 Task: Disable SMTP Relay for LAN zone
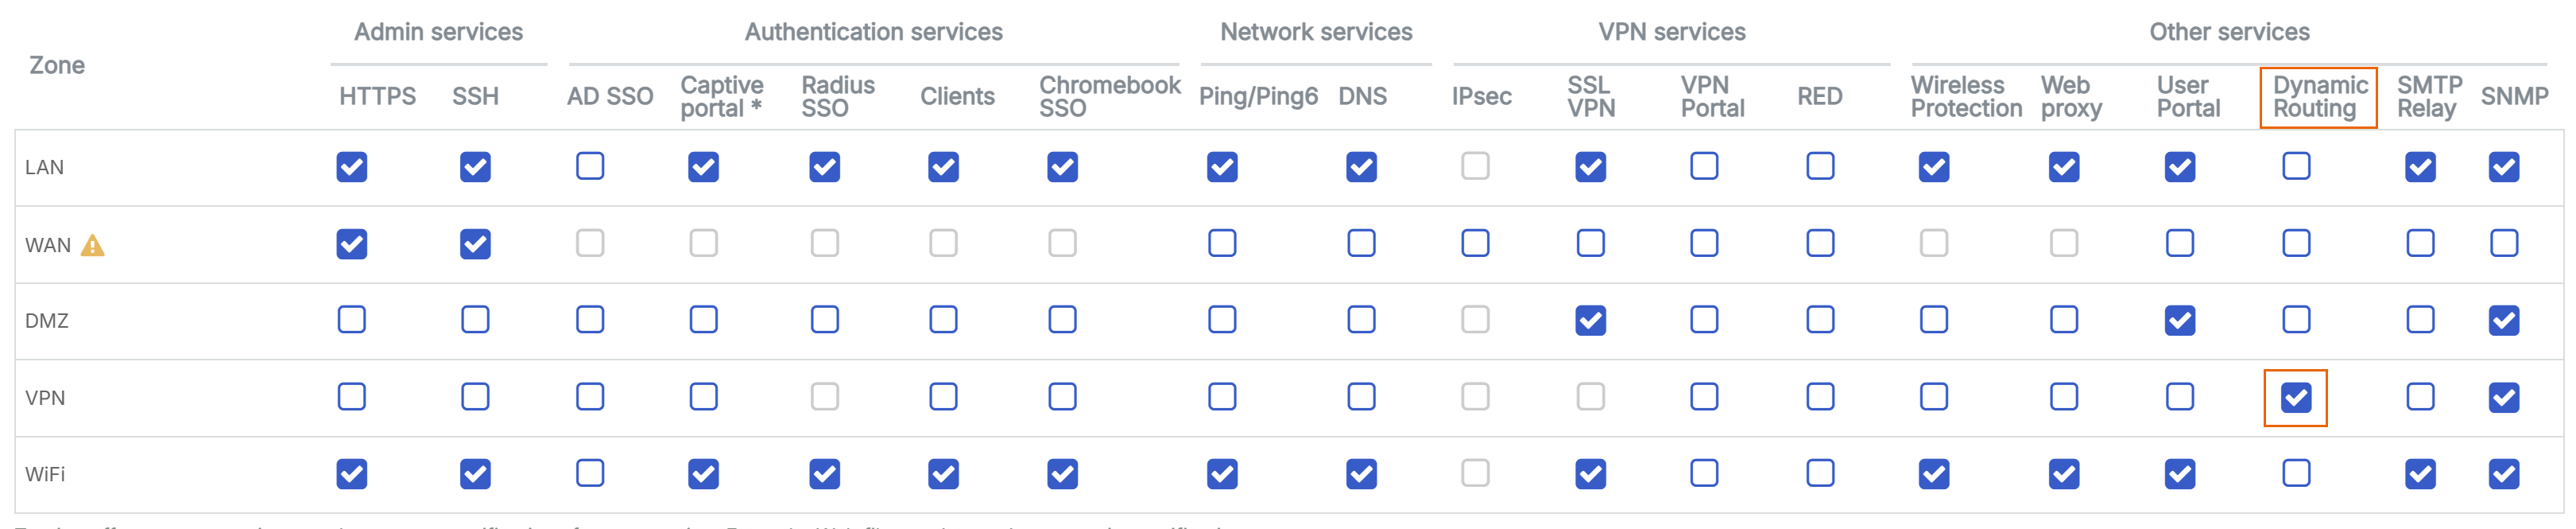2420,167
